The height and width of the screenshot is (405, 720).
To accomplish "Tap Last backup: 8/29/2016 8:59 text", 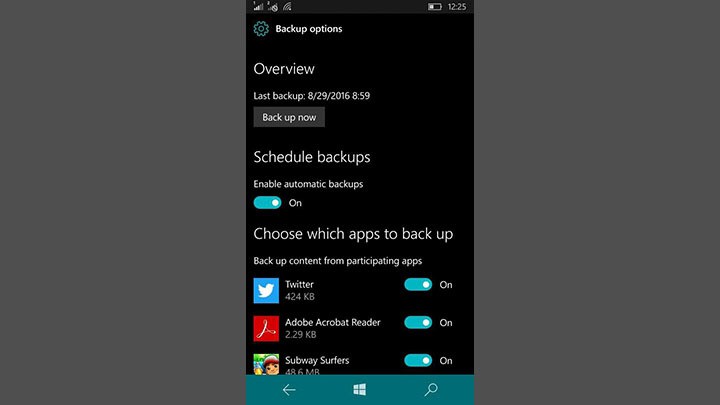I will 311,96.
